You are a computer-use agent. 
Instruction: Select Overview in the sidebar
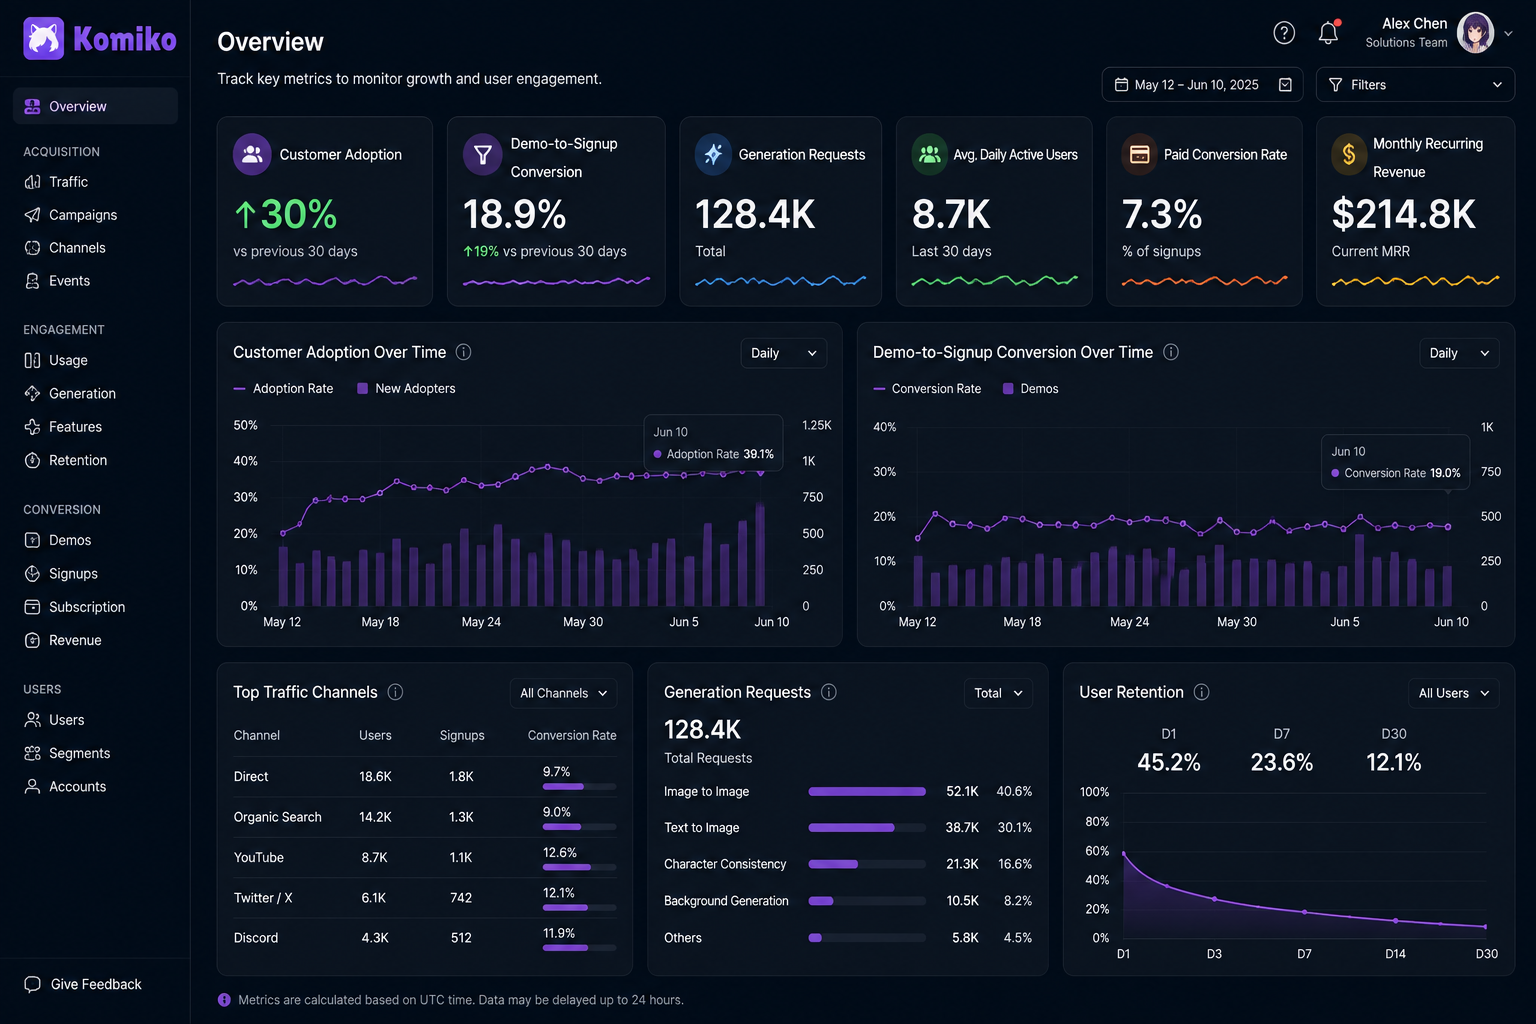95,106
